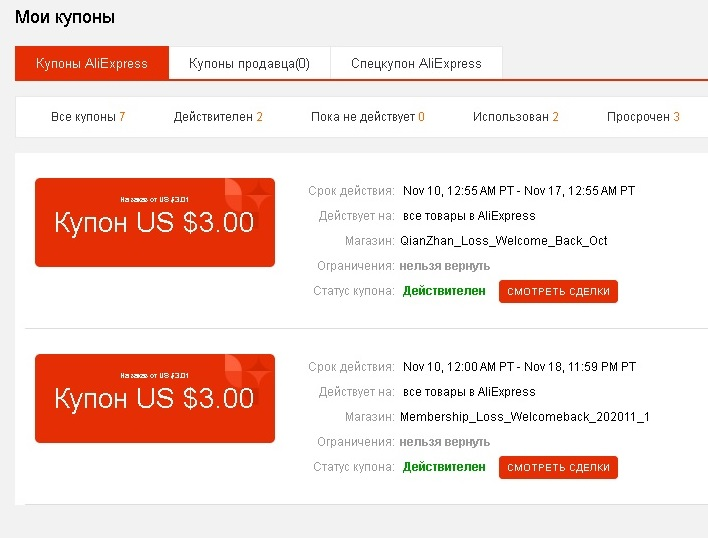Filter by Действителен 2

pyautogui.click(x=218, y=117)
